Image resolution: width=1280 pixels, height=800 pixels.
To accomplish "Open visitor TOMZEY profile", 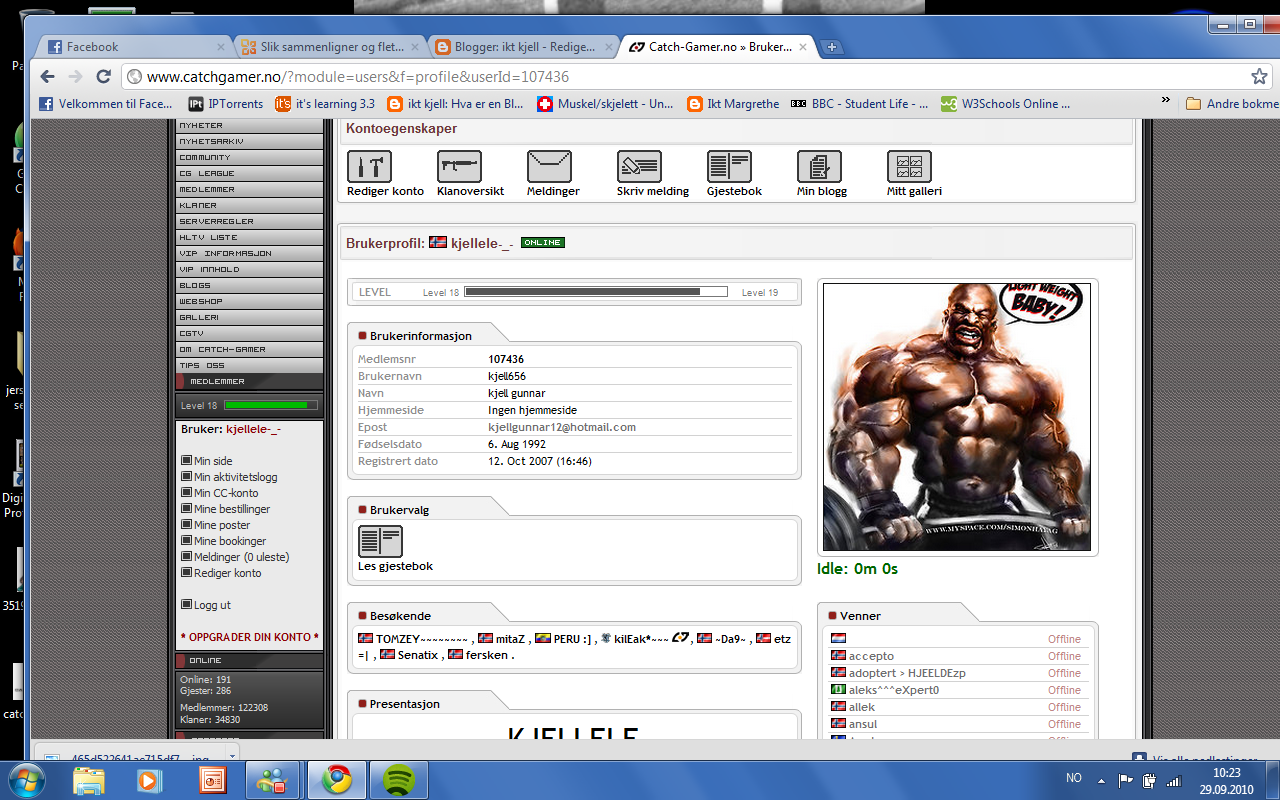I will (421, 638).
